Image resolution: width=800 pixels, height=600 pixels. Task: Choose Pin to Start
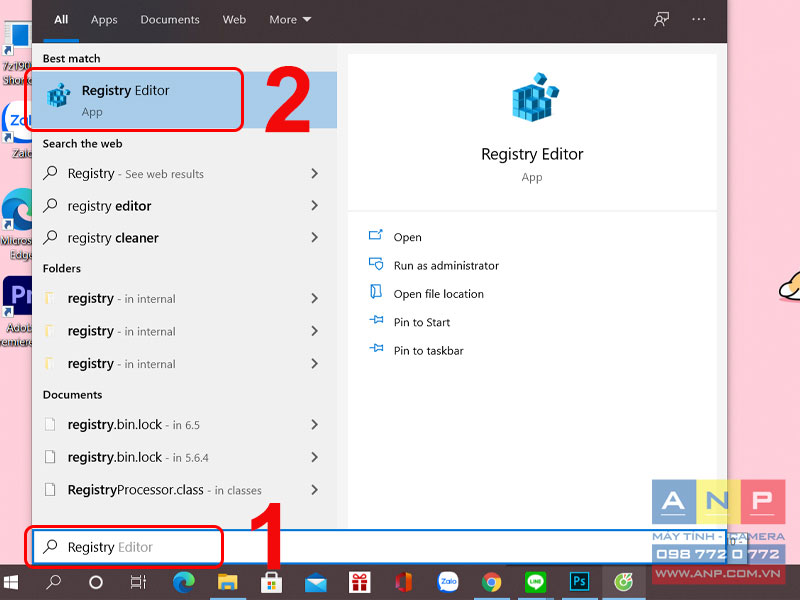click(x=421, y=322)
